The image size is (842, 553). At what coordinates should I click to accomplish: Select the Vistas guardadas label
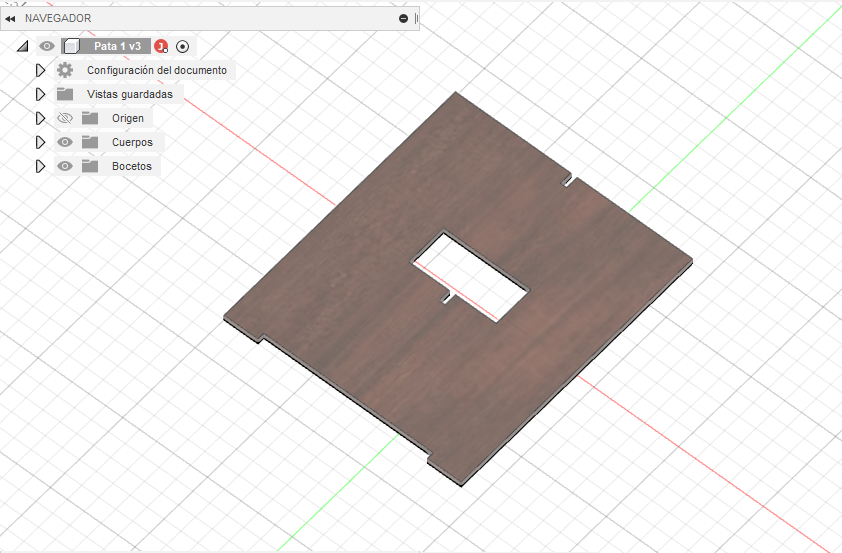130,94
